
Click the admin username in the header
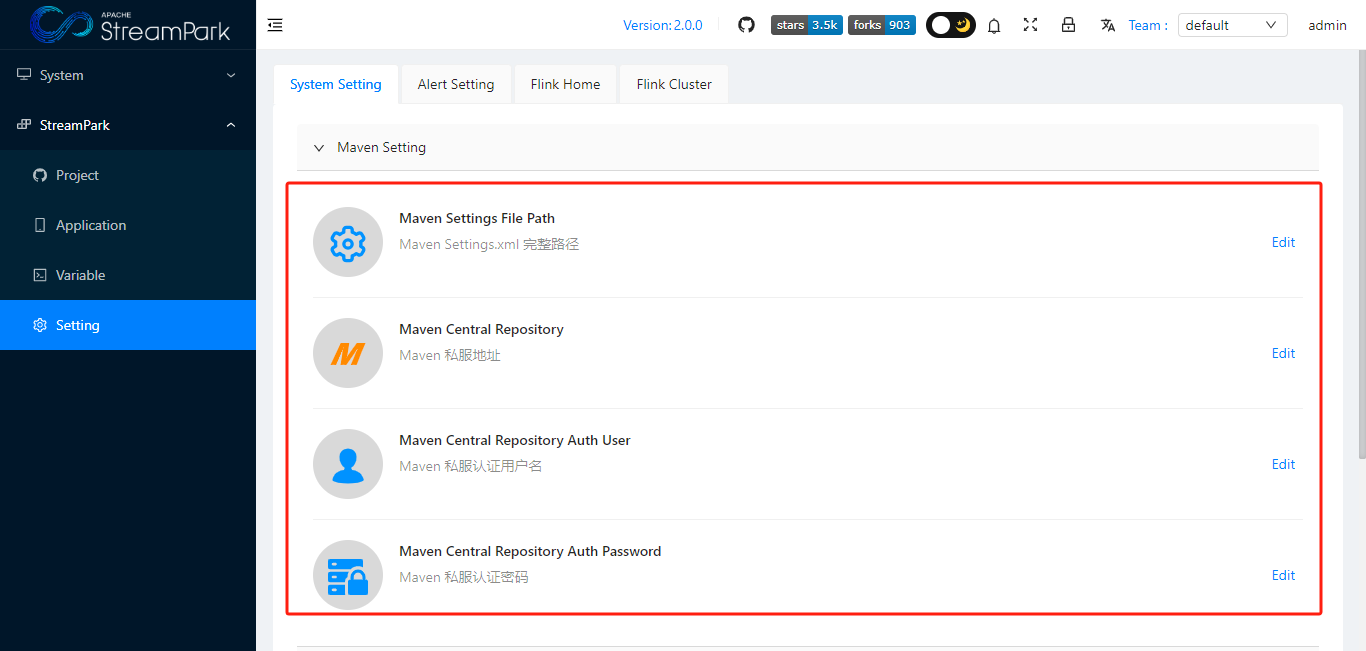tap(1327, 25)
